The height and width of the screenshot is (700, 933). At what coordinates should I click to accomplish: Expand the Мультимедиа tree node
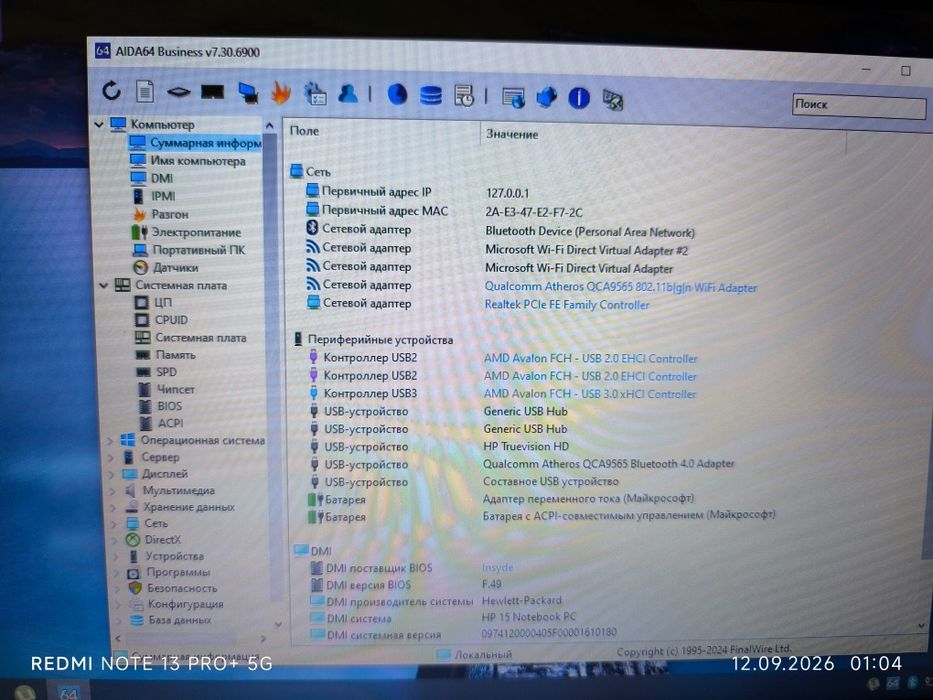pos(113,491)
